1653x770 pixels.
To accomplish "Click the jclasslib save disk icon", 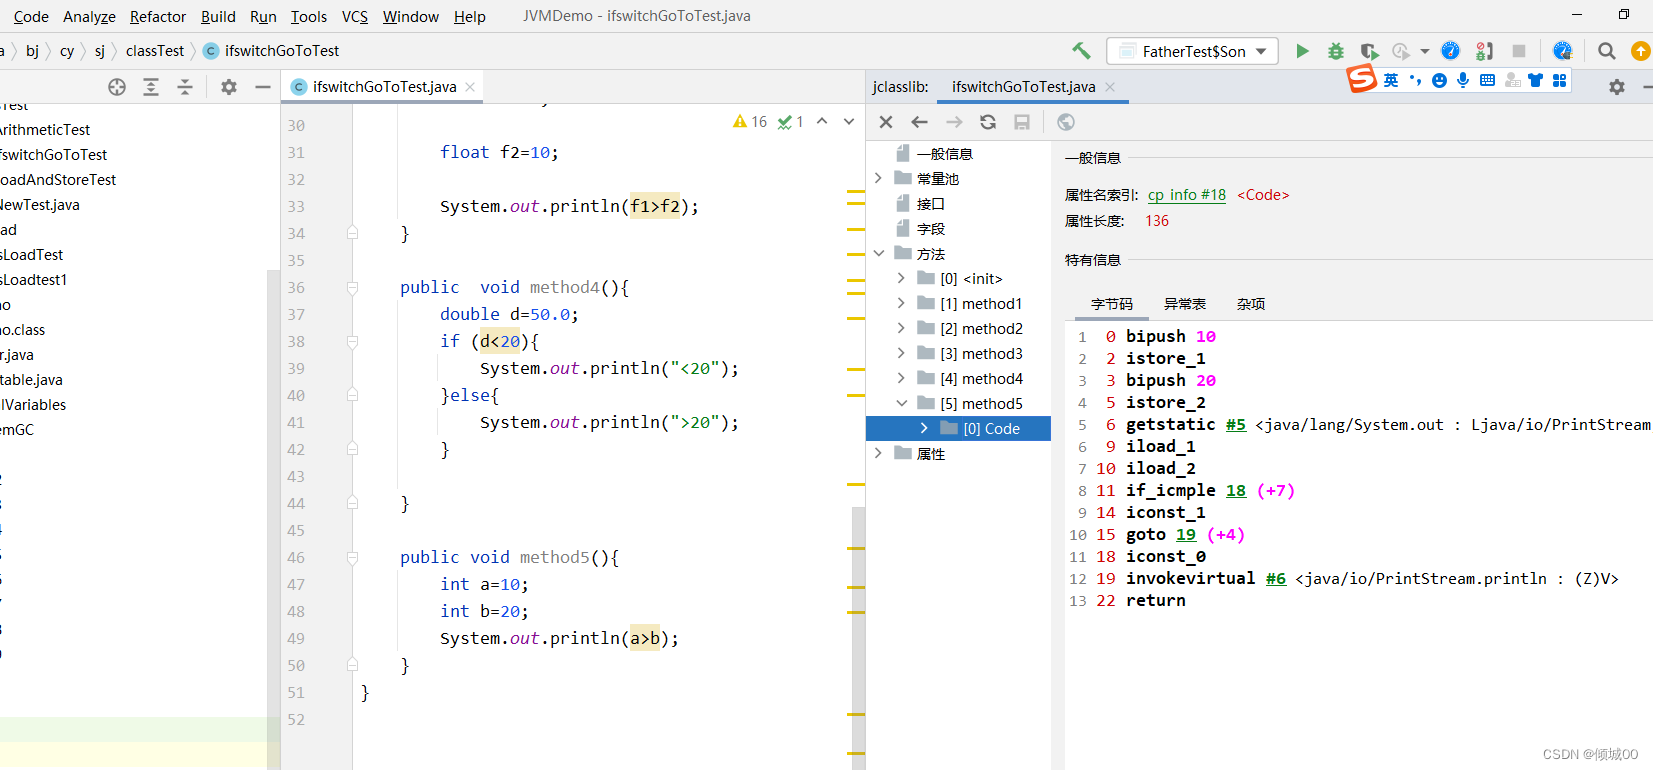I will pos(1022,122).
